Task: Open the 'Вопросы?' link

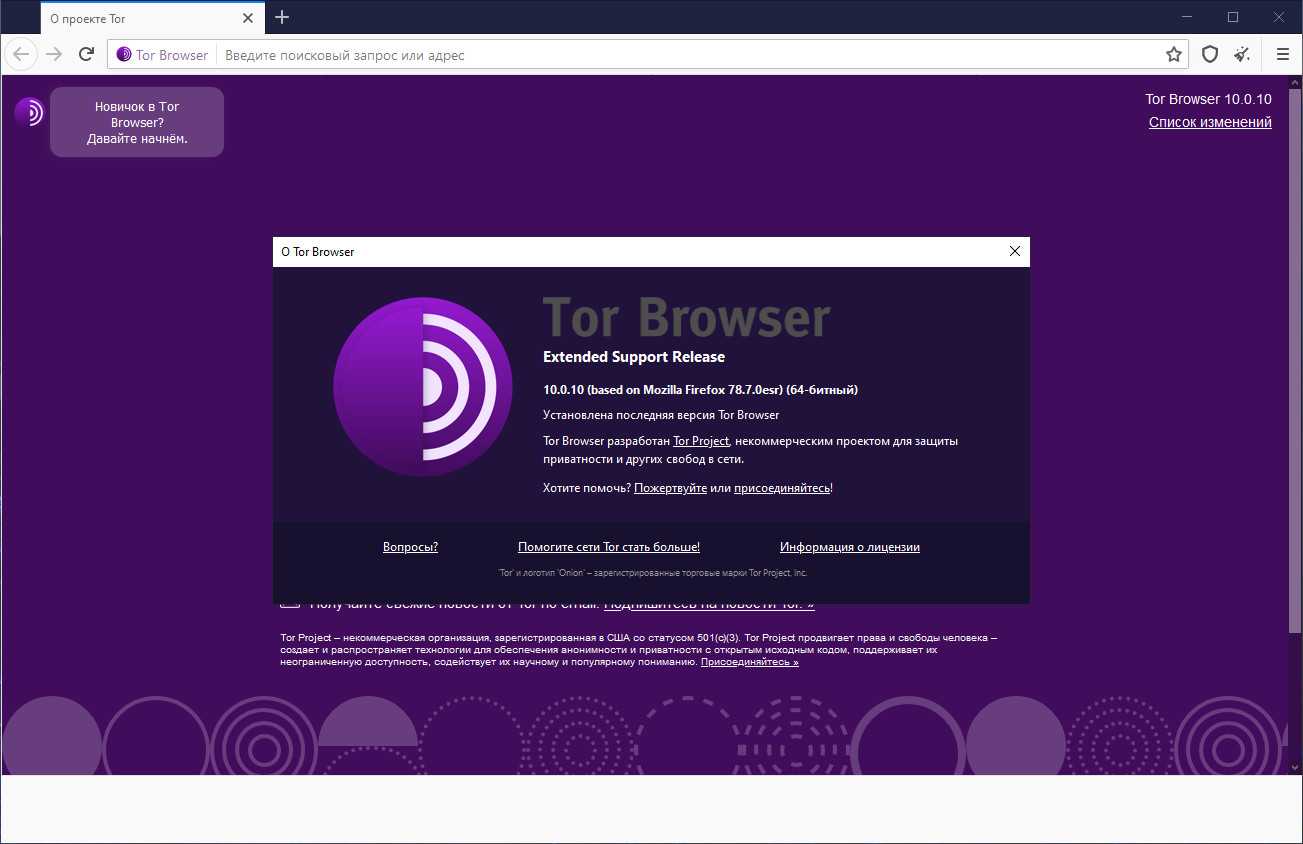Action: (x=410, y=547)
